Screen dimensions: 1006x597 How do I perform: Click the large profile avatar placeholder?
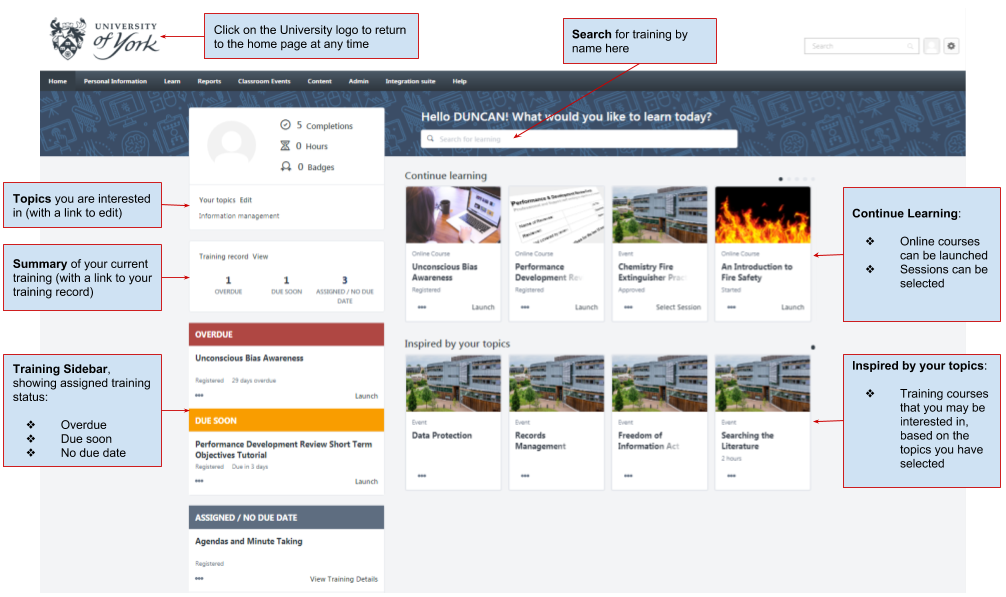tap(231, 144)
